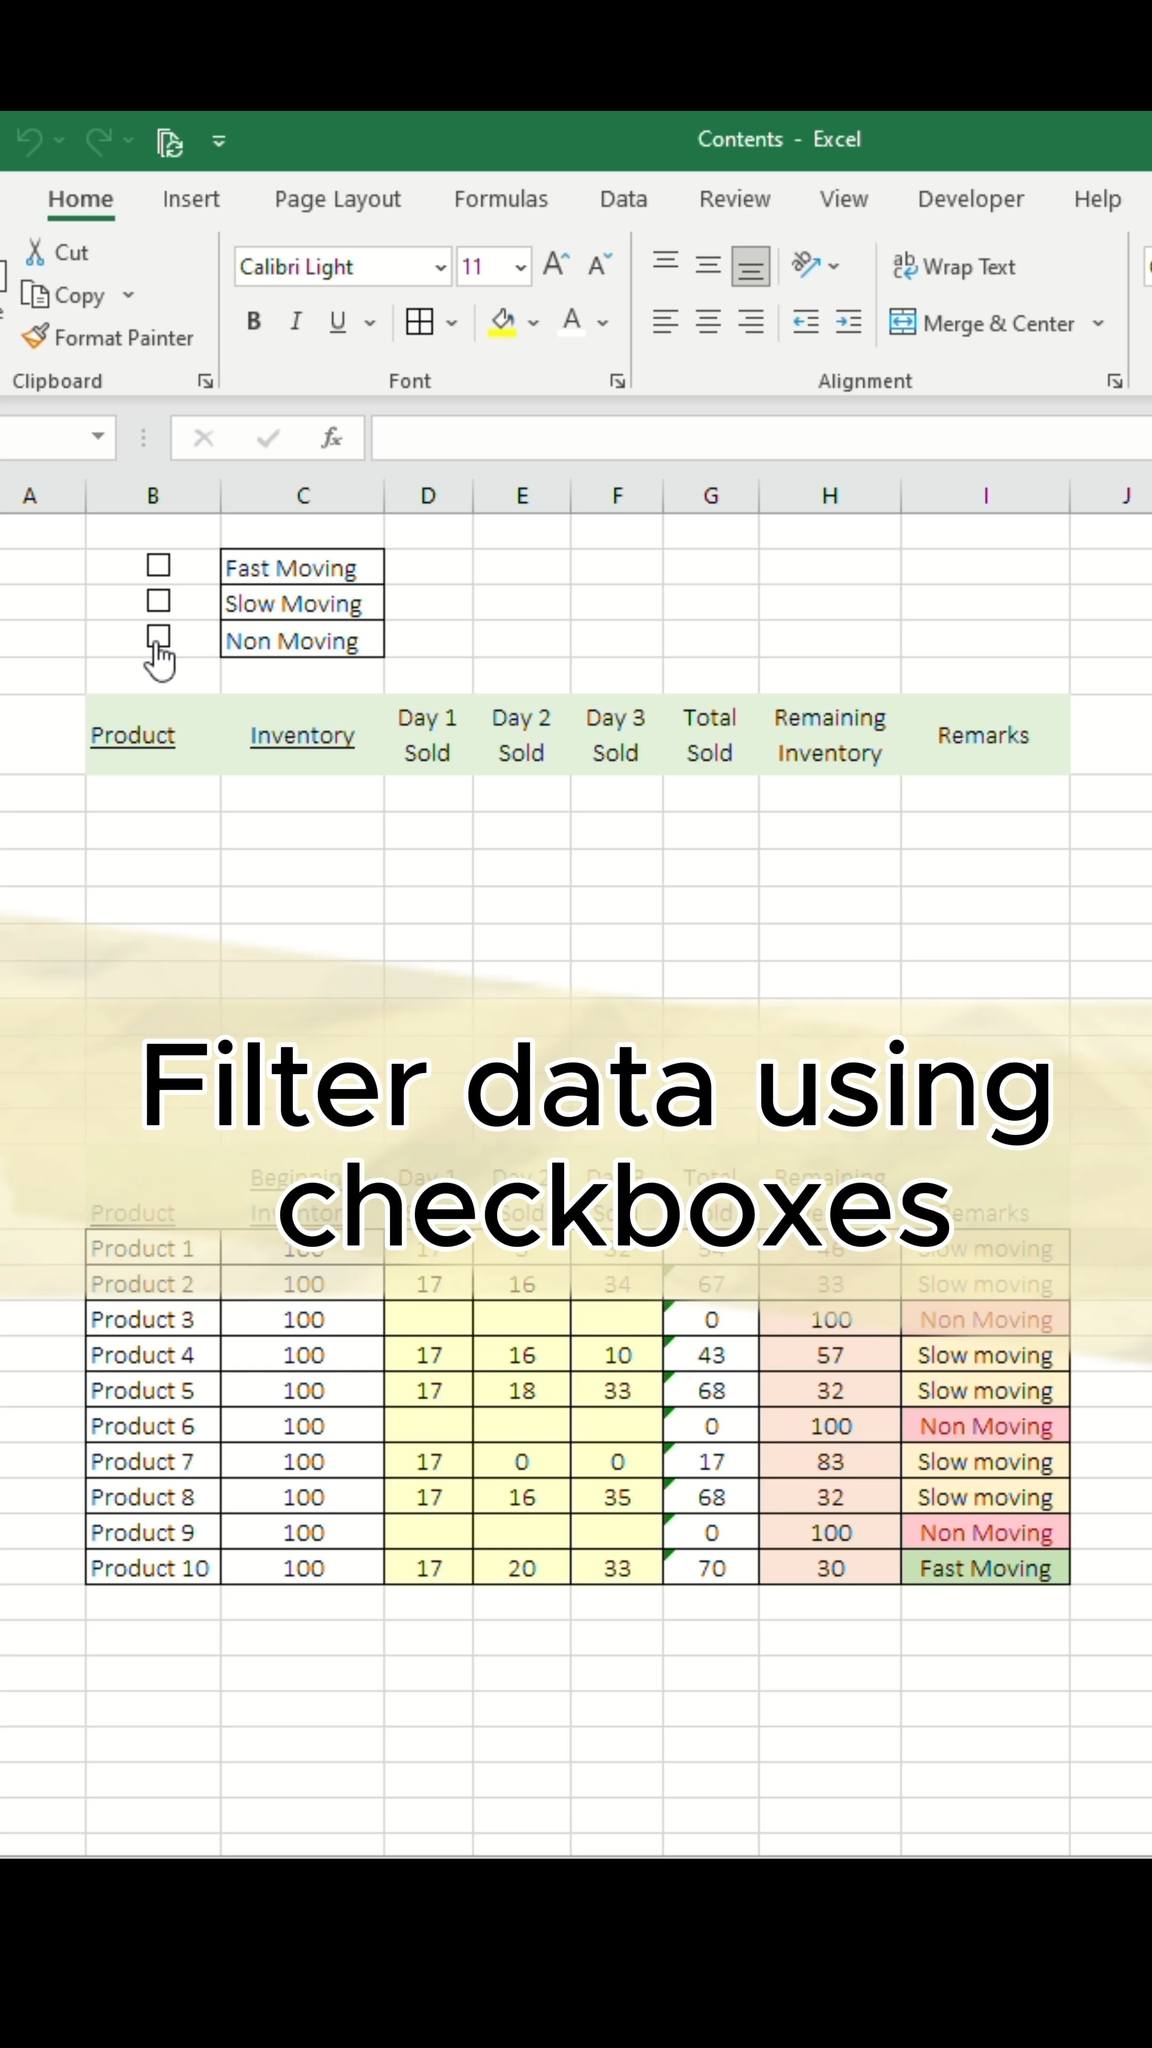This screenshot has height=2048, width=1152.
Task: Decrease font size with A-down icon
Action: coord(600,265)
